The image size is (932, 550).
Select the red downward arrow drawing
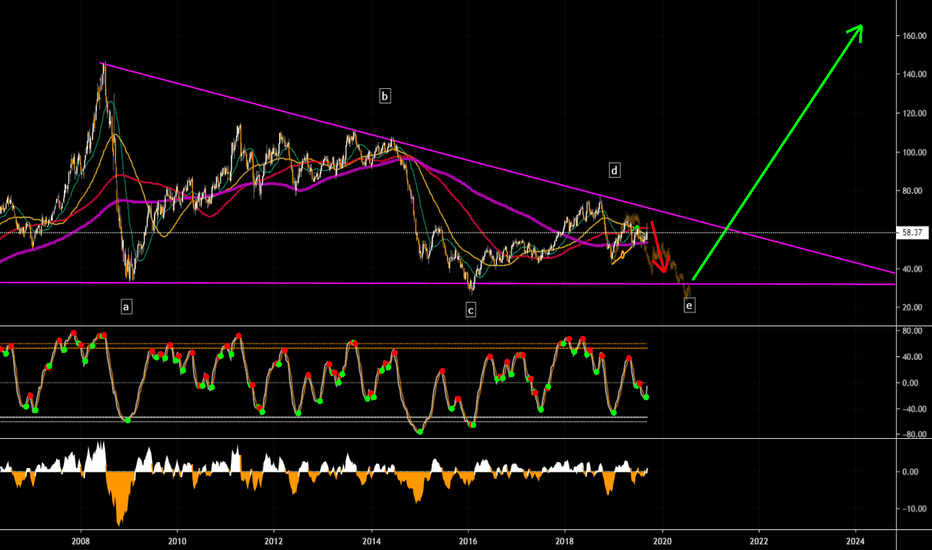(659, 247)
